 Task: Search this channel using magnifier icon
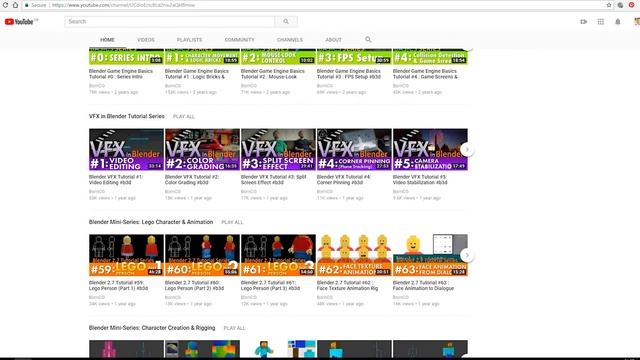[x=368, y=40]
